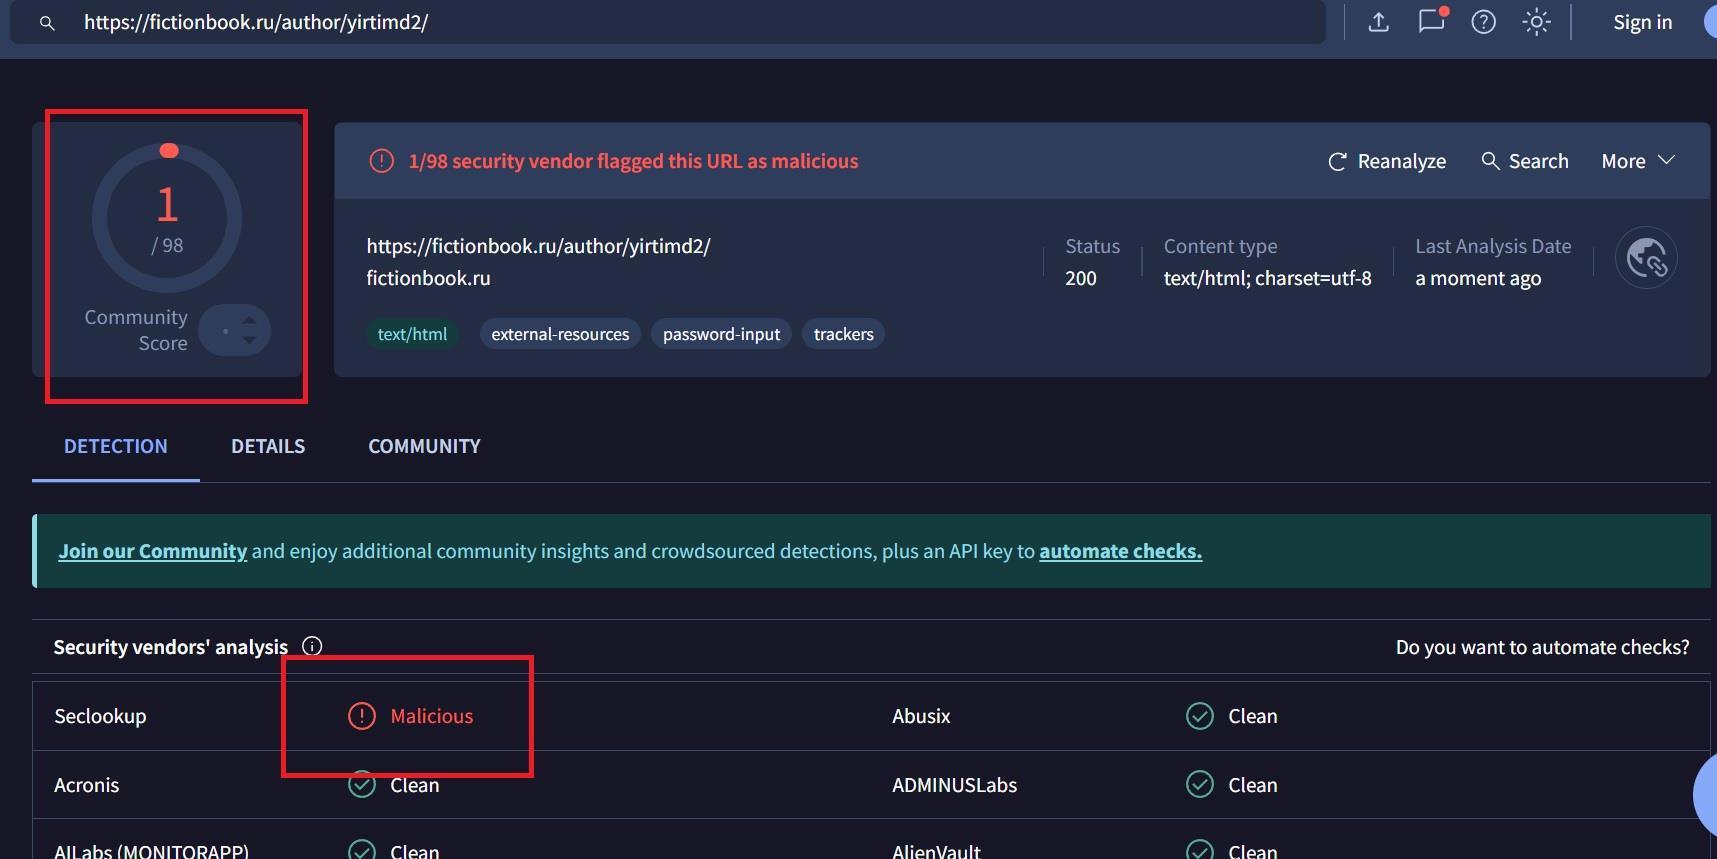The height and width of the screenshot is (859, 1717).
Task: Click the Clean checkmark icon for Abusix
Action: [x=1199, y=716]
